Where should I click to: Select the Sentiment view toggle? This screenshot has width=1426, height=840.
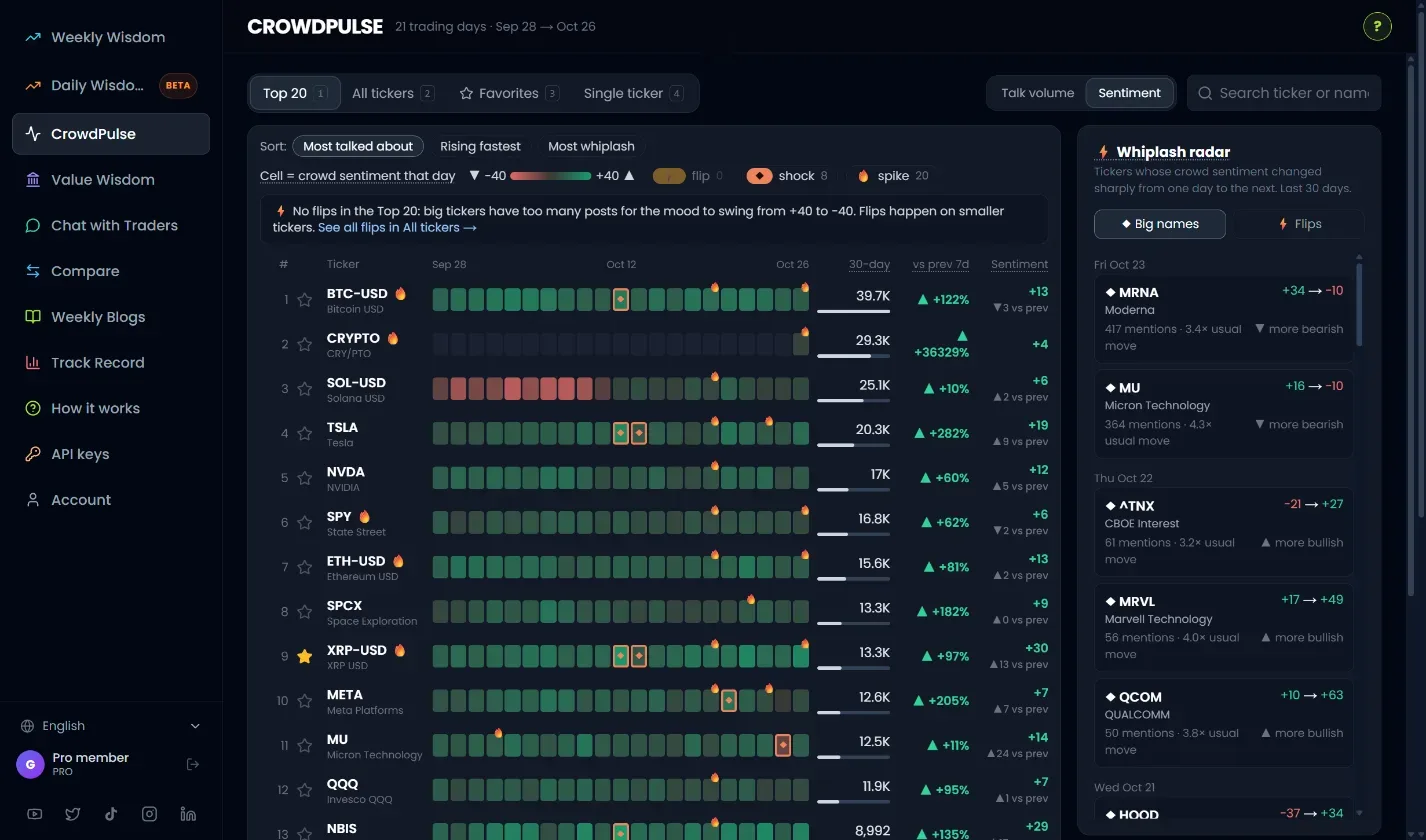tap(1129, 93)
